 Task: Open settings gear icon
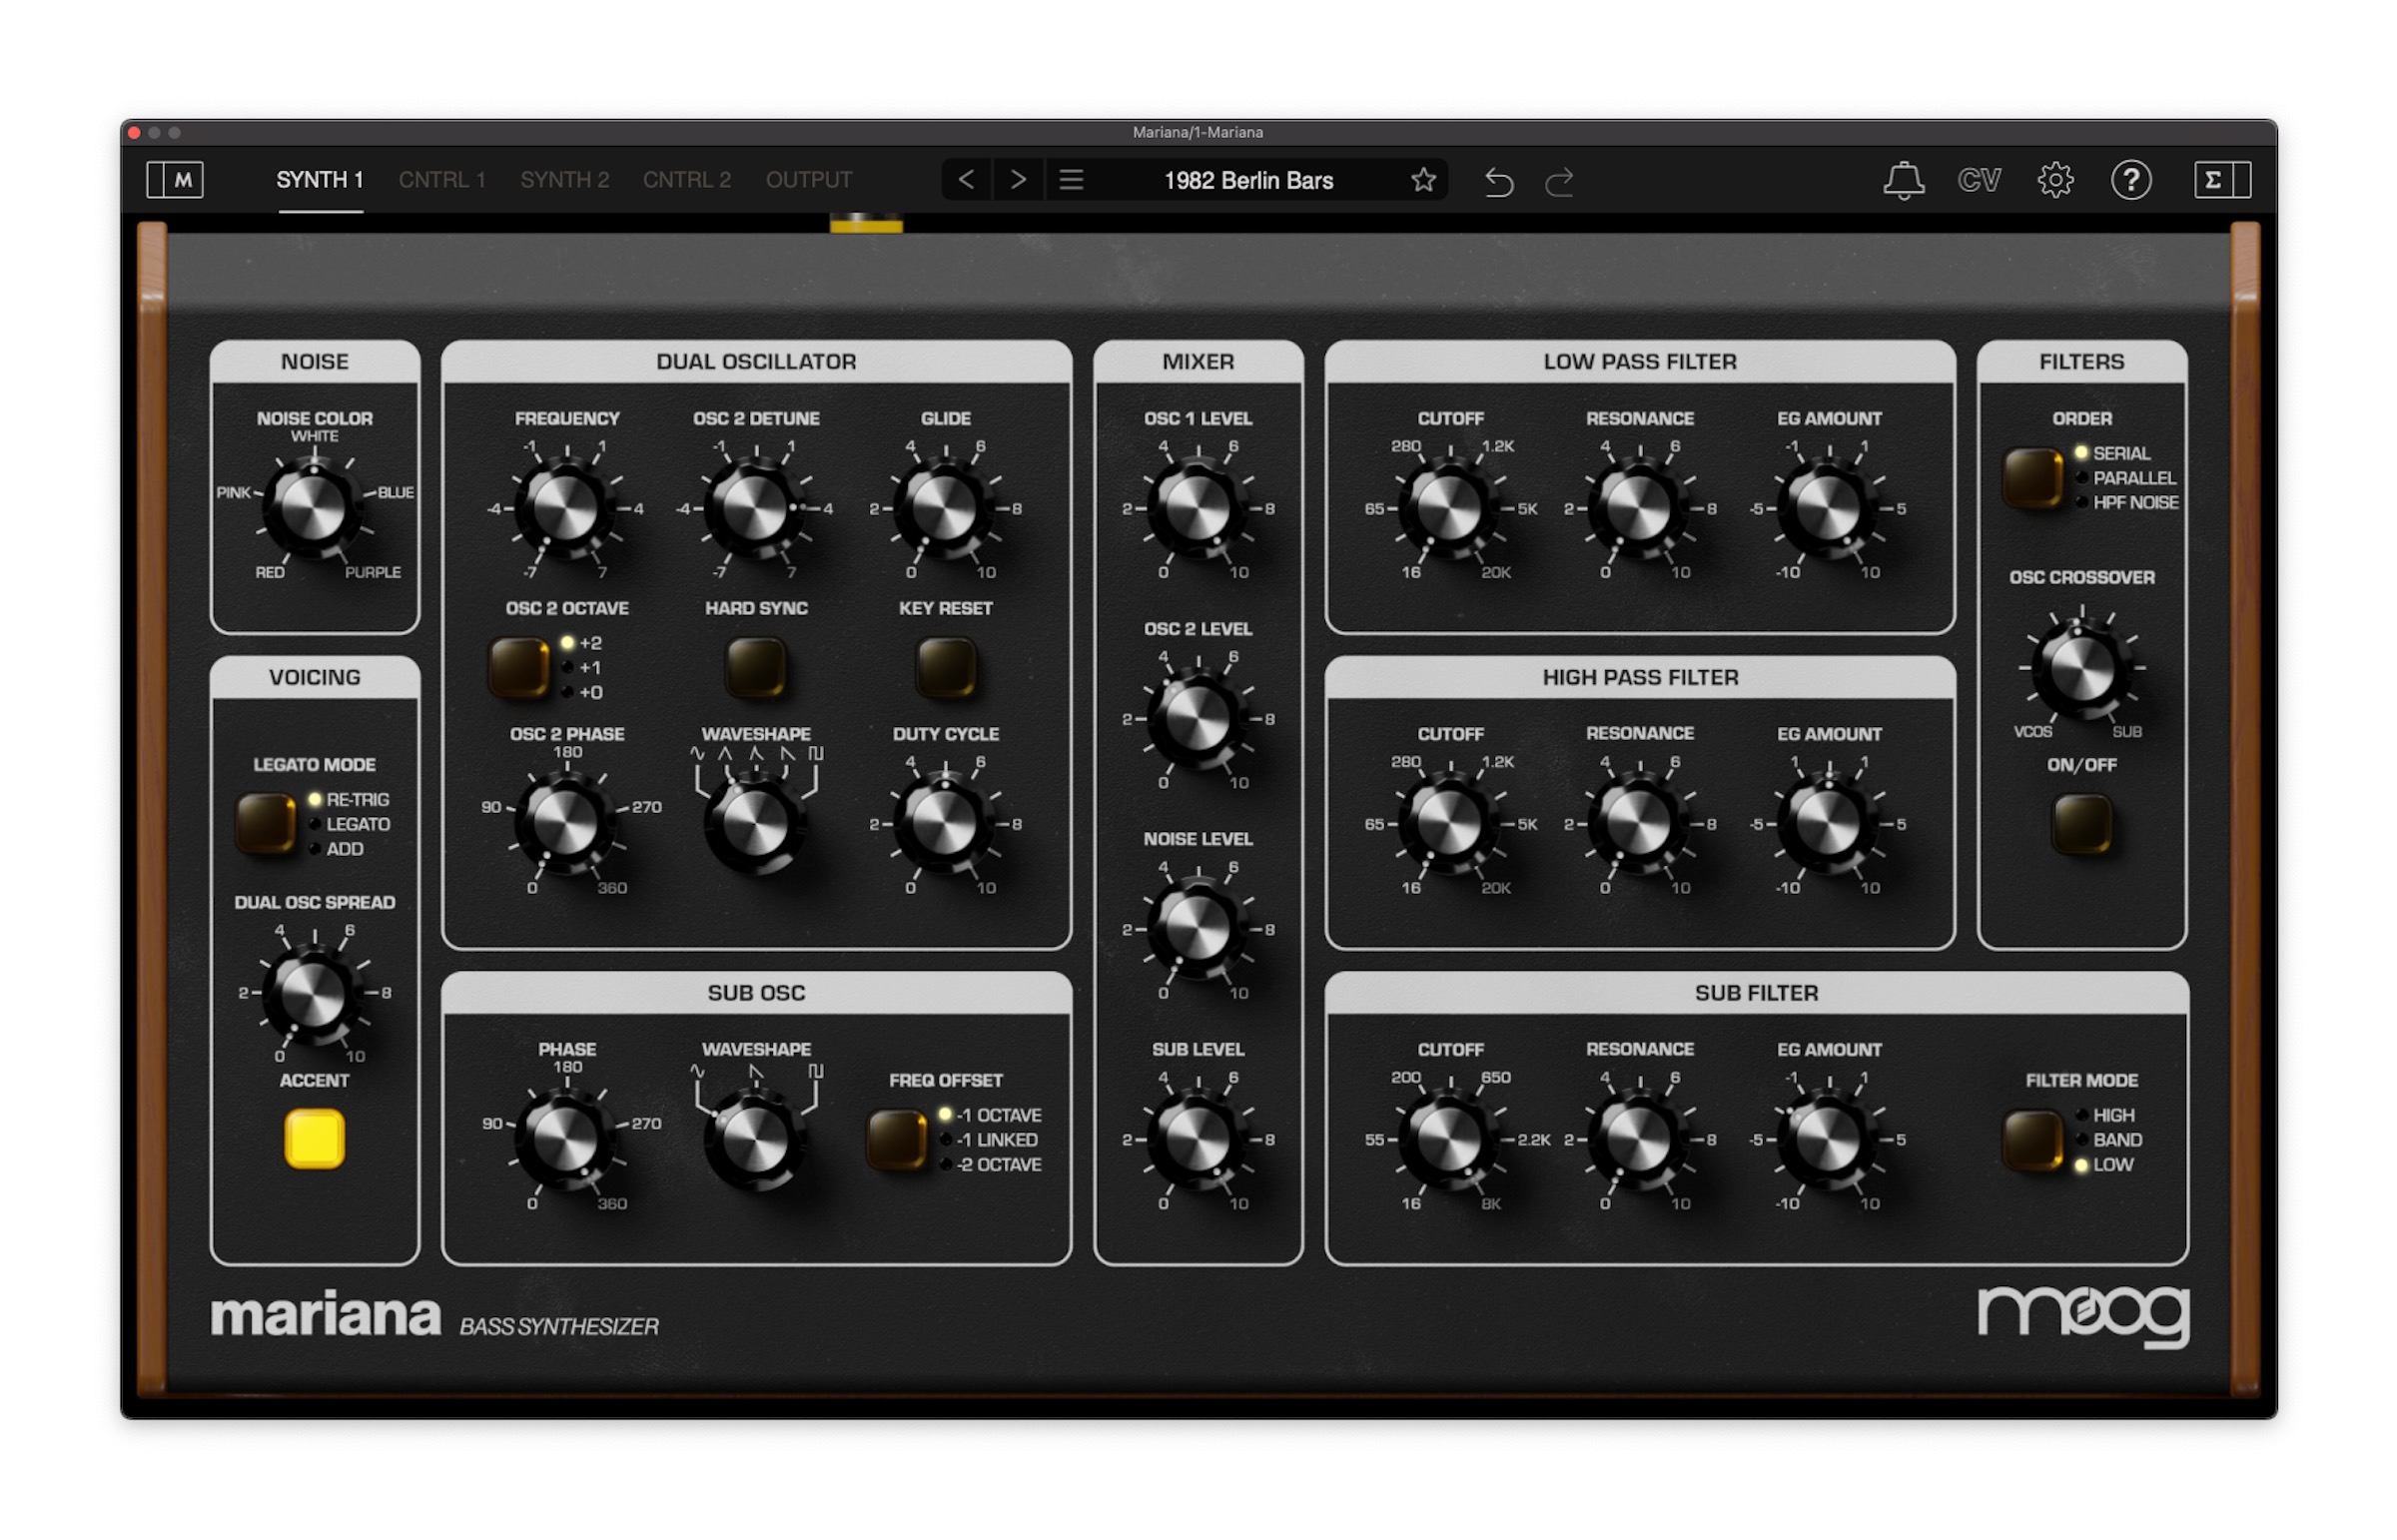(x=2054, y=180)
